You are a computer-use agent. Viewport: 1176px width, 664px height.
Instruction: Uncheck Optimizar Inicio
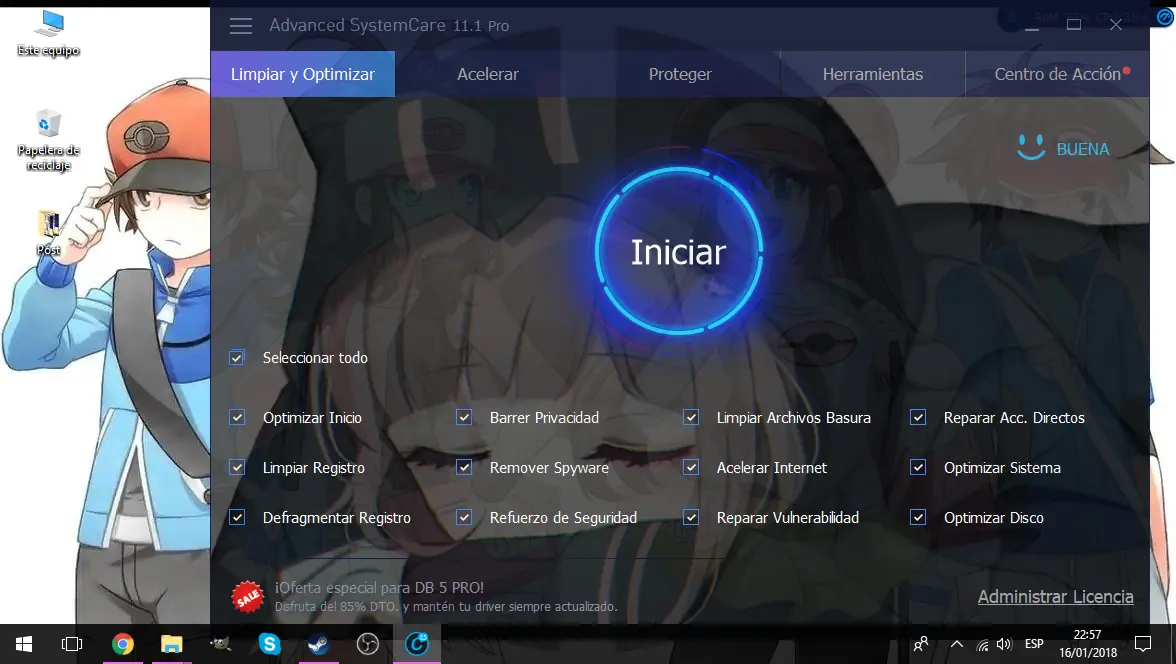coord(237,417)
